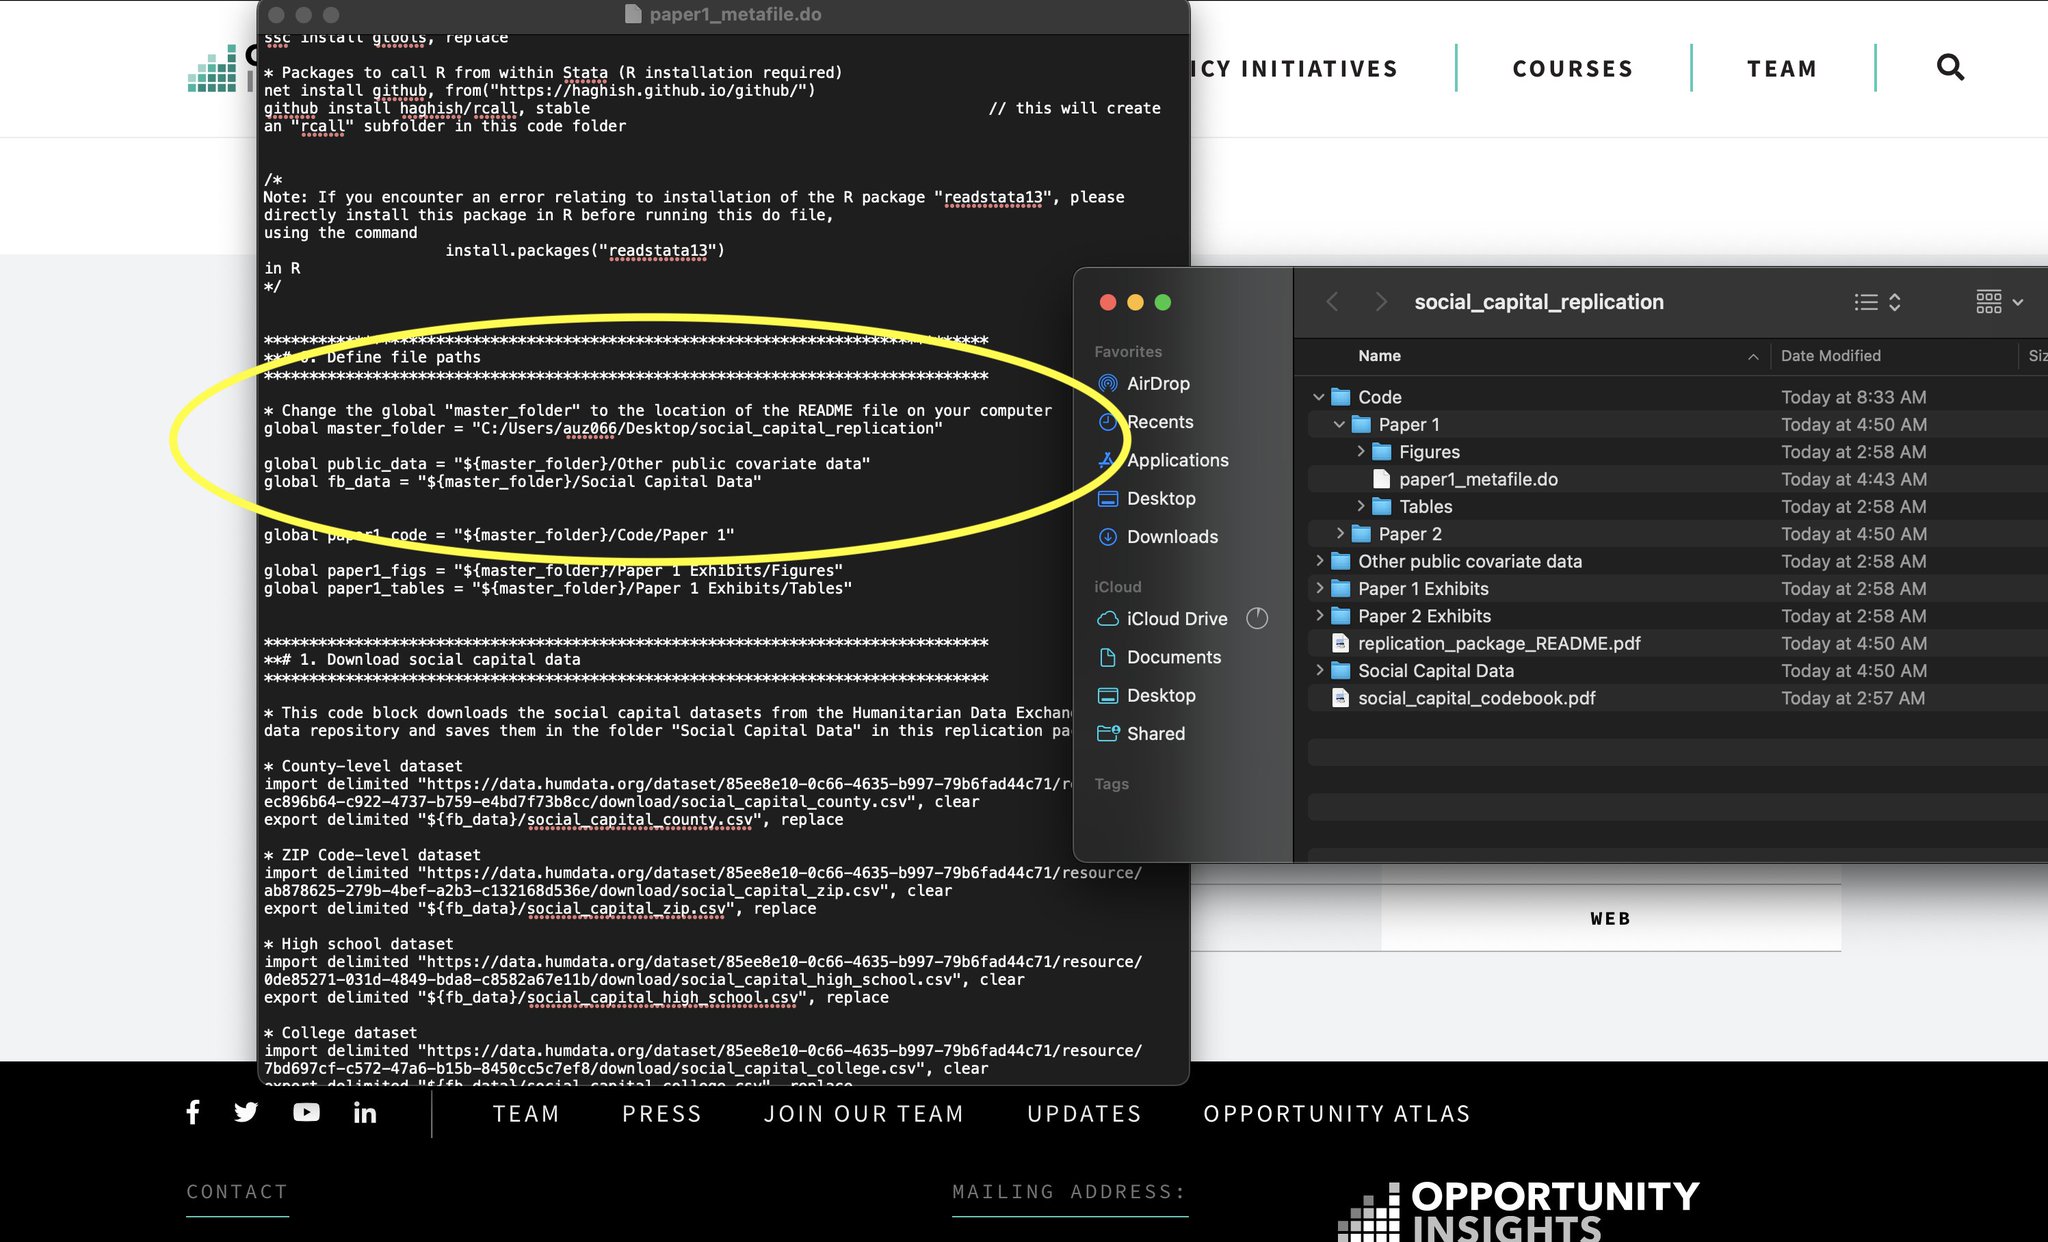2048x1242 pixels.
Task: Click the Social Capital Data folder icon
Action: point(1341,670)
